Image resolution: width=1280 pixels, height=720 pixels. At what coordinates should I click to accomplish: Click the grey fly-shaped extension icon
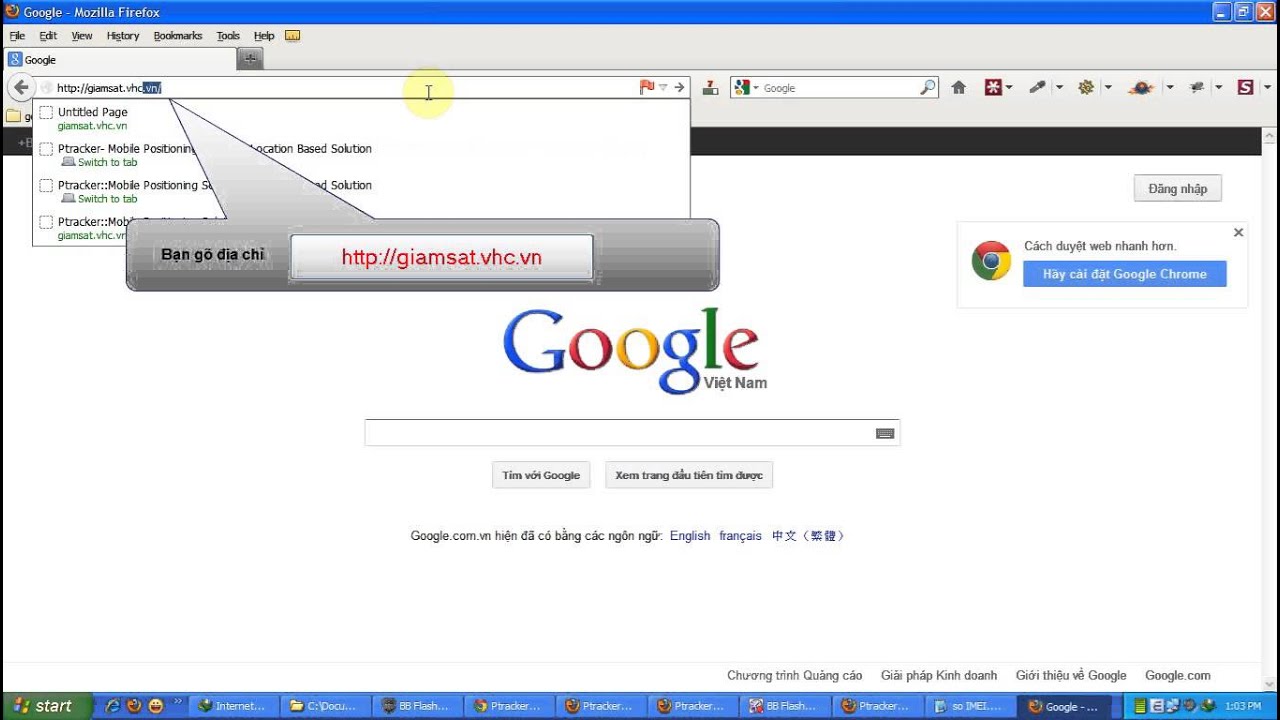point(1196,88)
